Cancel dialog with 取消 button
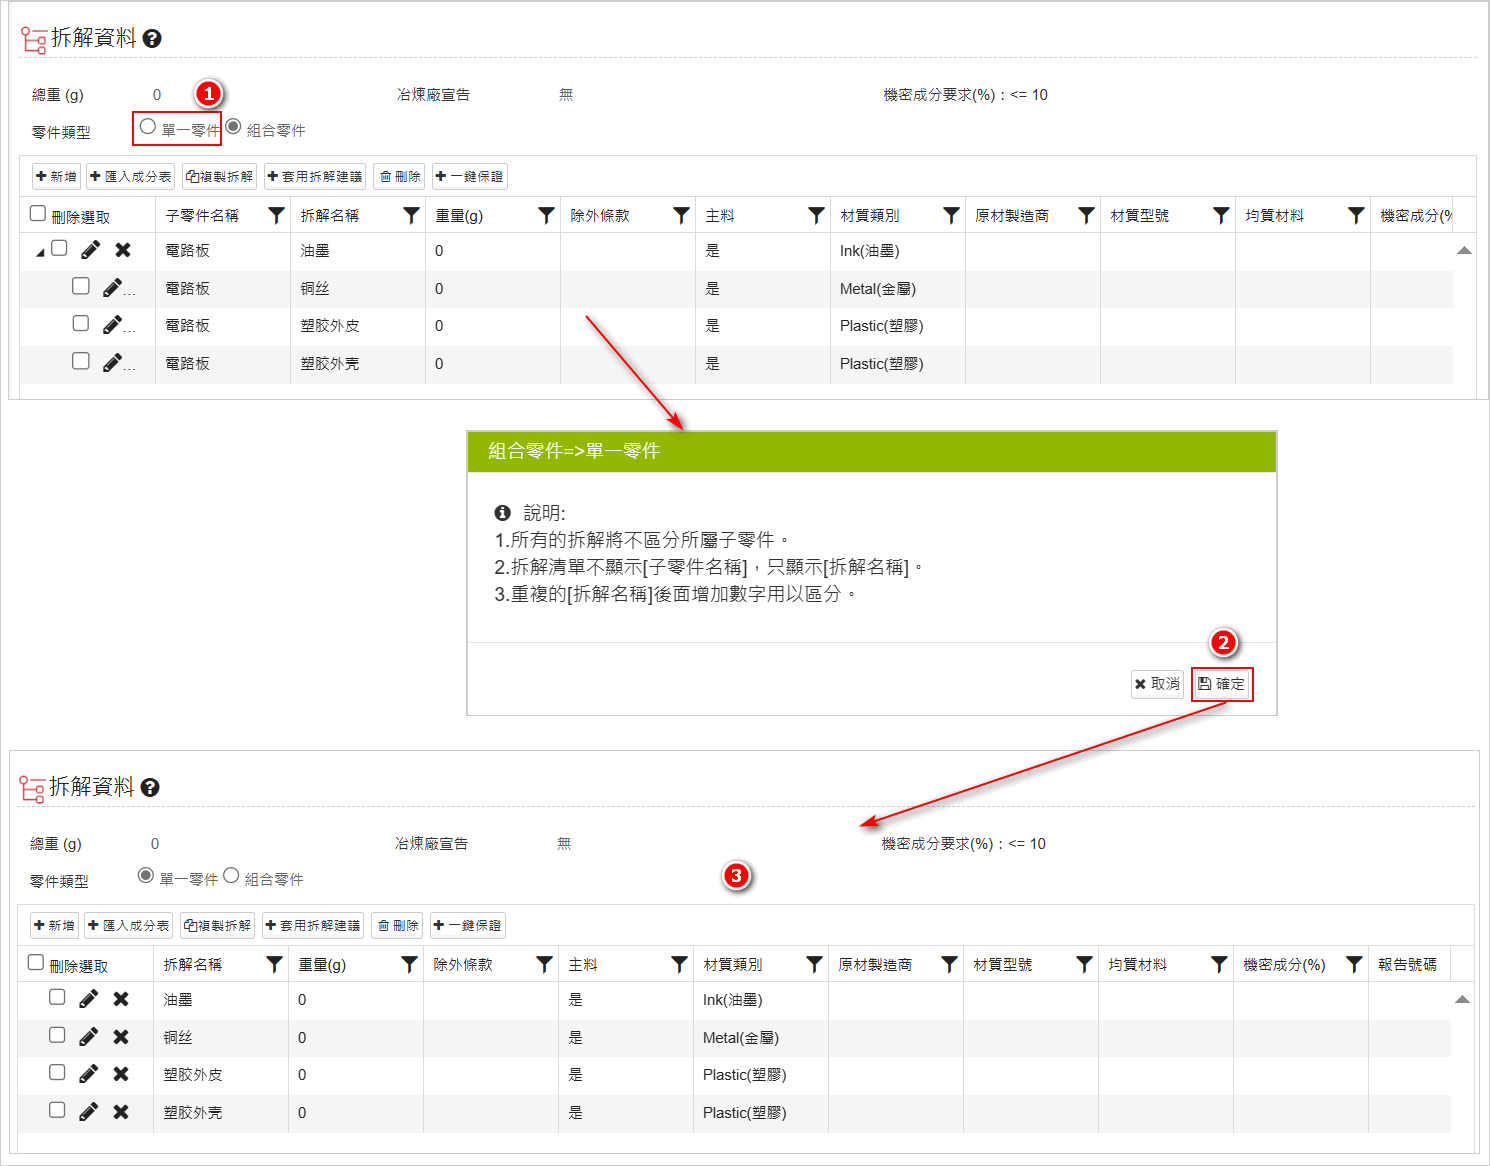 coord(1157,684)
